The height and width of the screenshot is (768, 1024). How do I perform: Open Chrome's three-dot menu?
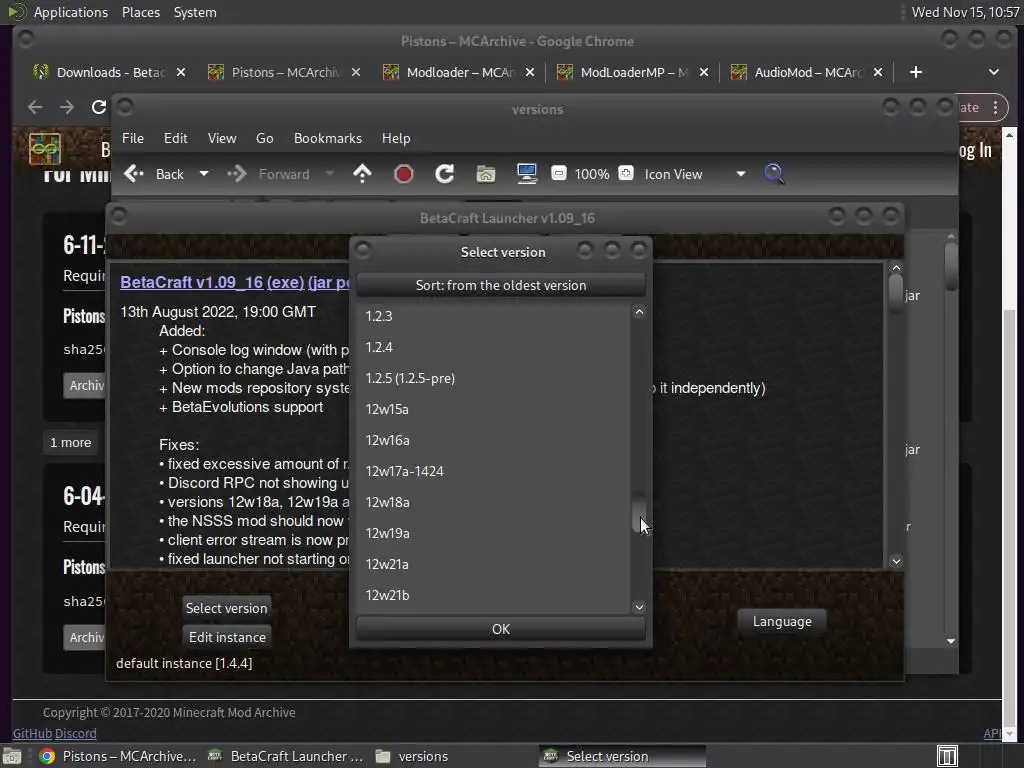(x=995, y=107)
